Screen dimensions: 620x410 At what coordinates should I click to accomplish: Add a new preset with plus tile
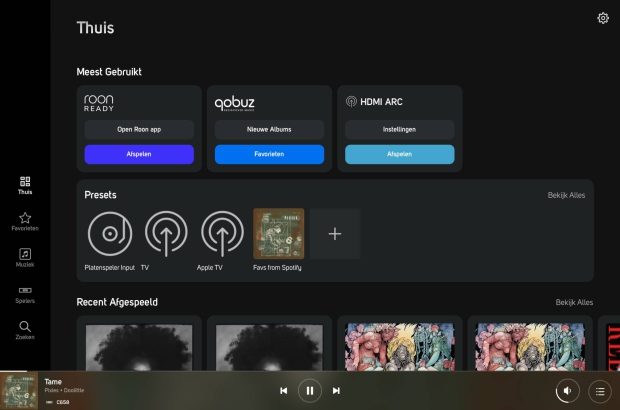click(x=335, y=233)
